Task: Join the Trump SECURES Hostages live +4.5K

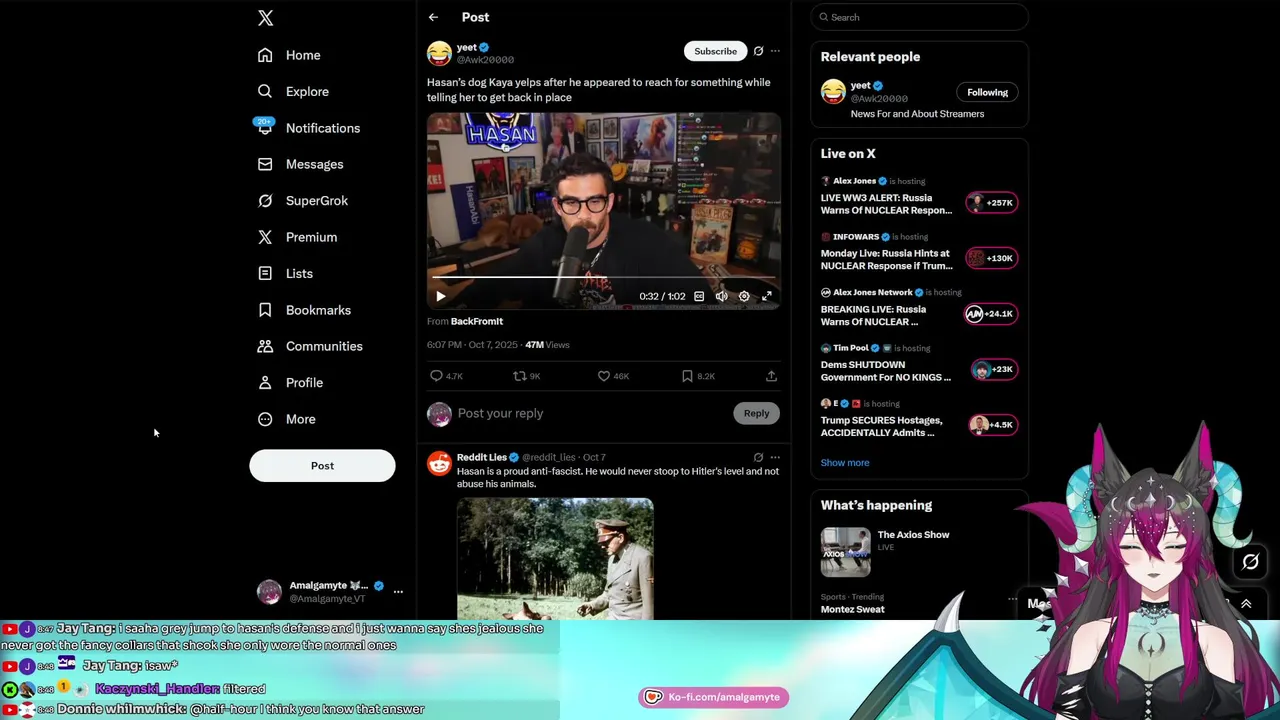Action: 992,425
